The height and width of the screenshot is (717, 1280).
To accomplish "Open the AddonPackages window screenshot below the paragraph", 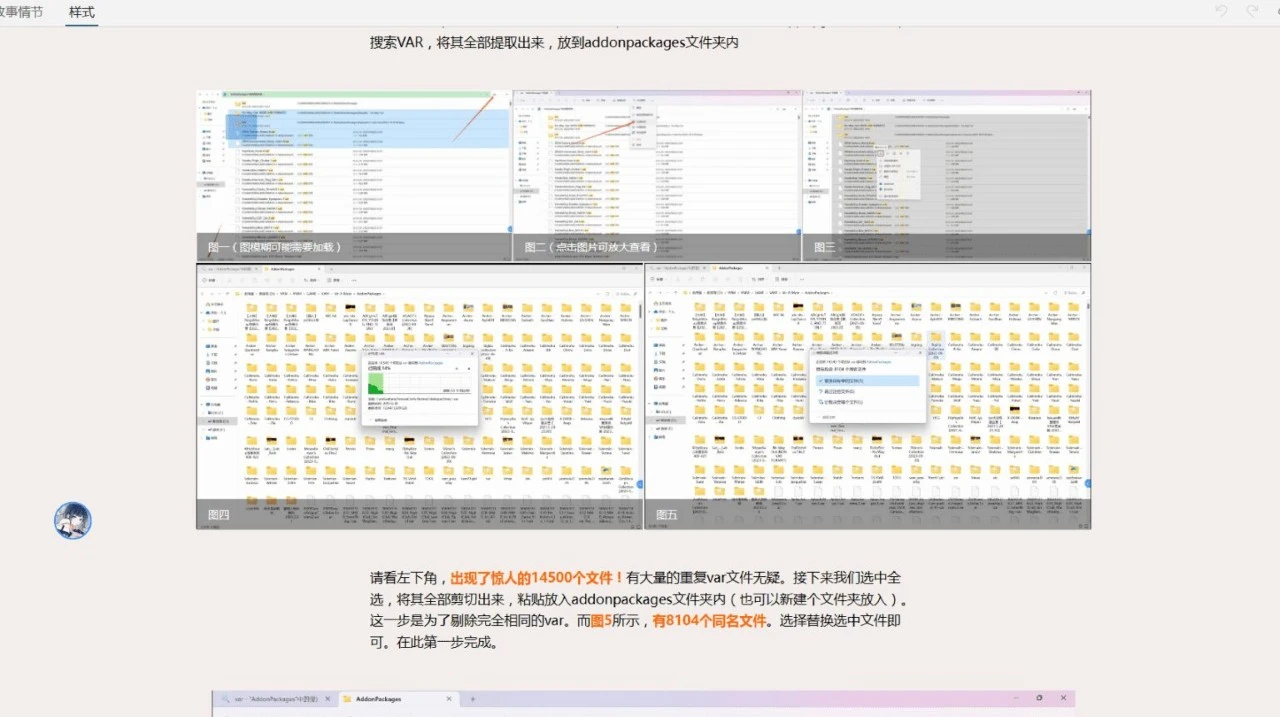I will pos(643,702).
